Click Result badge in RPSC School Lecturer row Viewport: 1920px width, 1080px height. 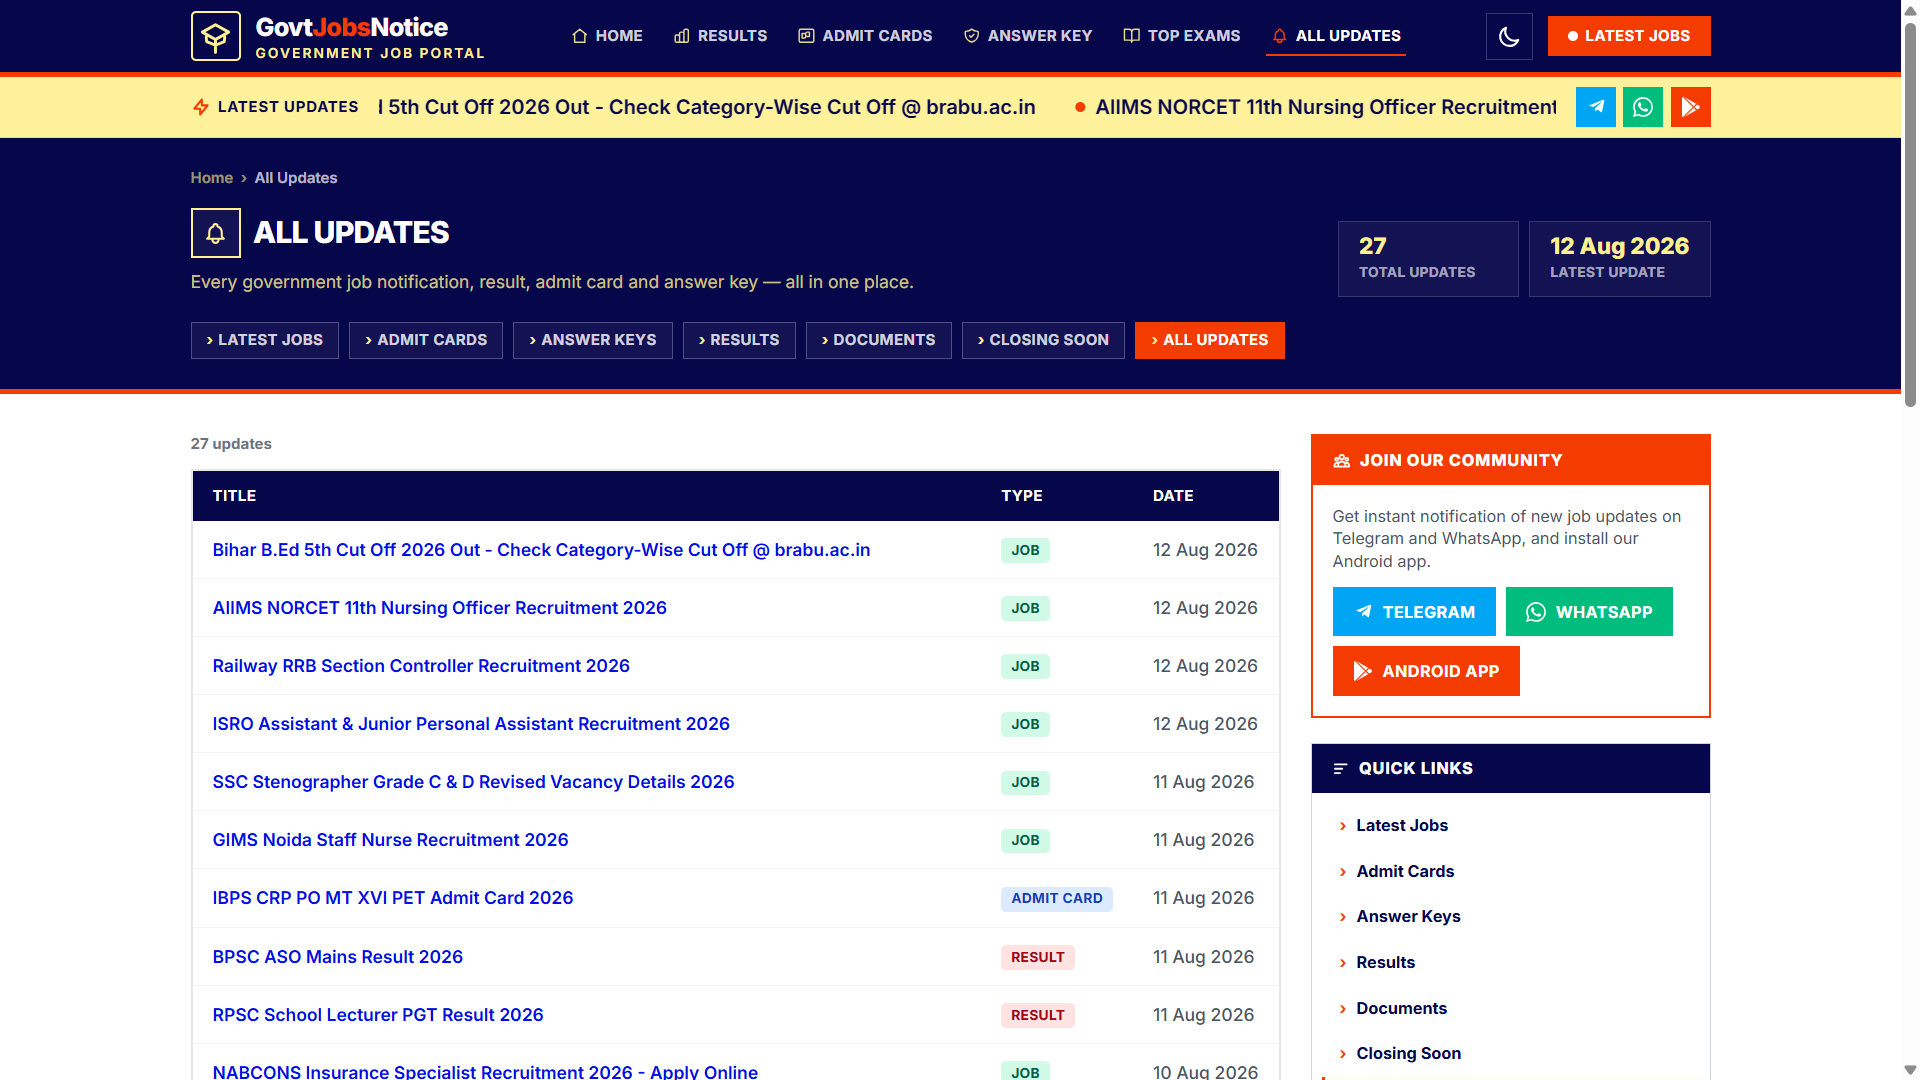click(1038, 1015)
